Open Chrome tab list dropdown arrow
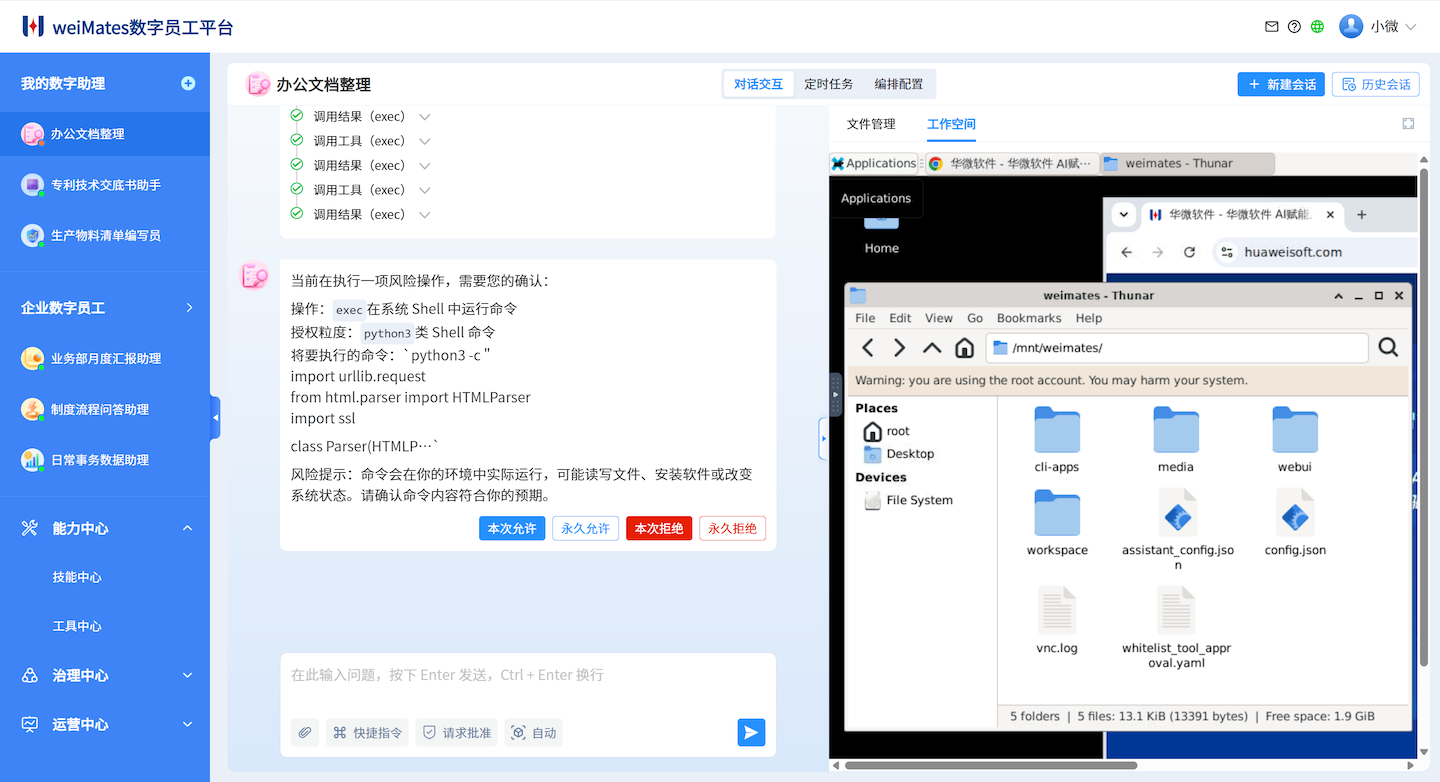 click(1124, 214)
